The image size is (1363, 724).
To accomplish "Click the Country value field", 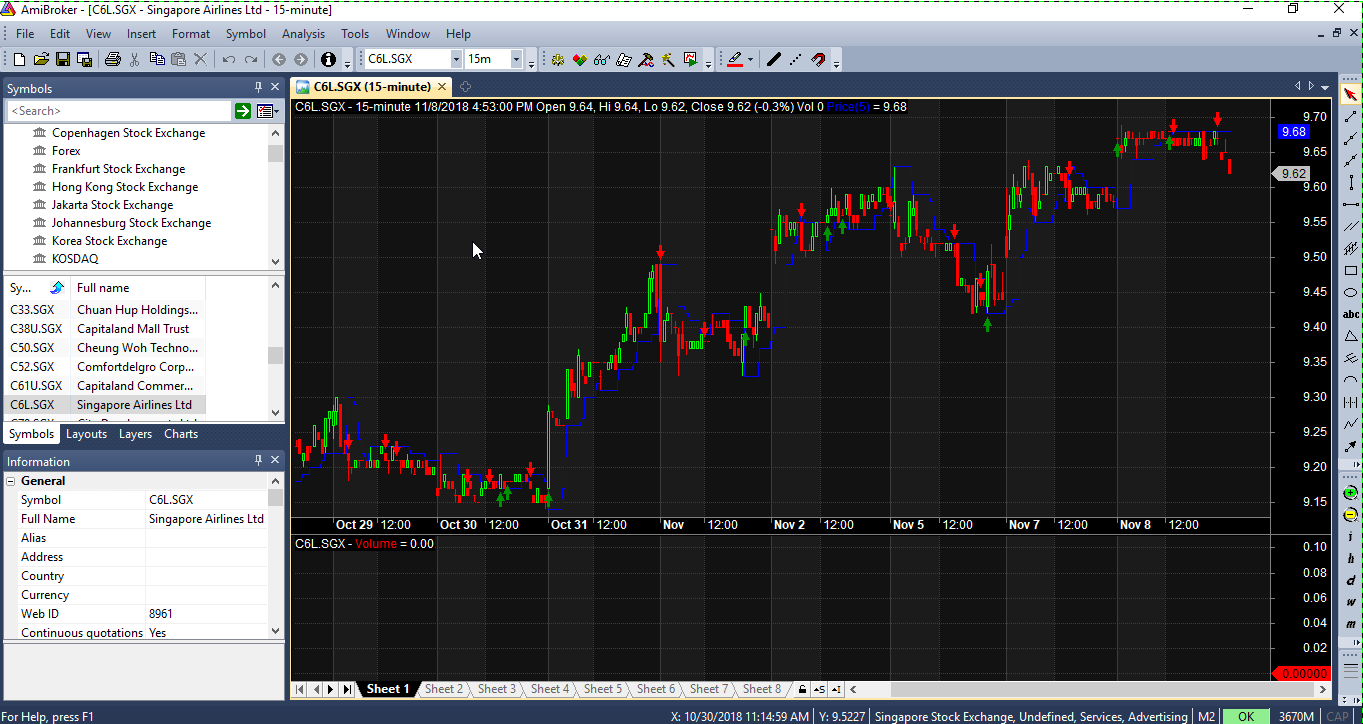I will click(206, 576).
